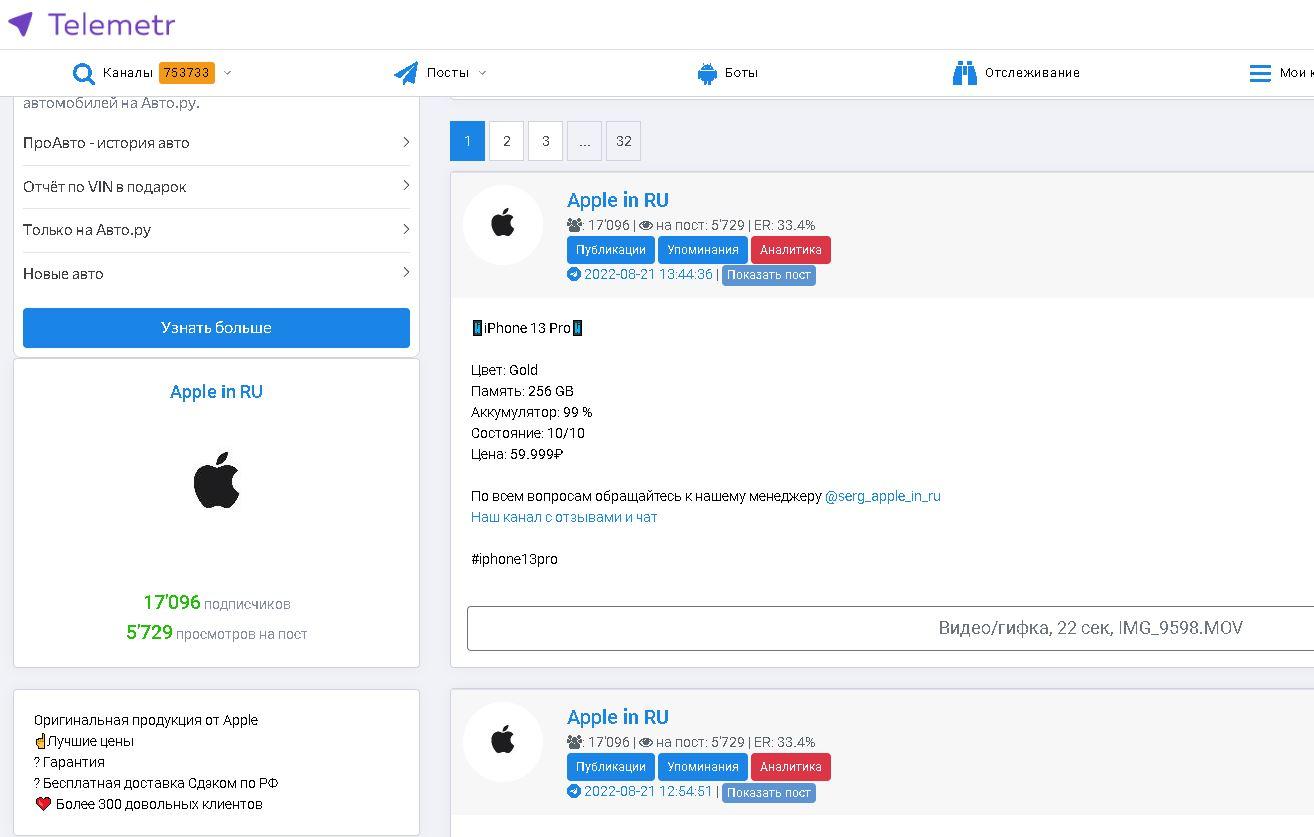Click 5'729 просмотров на пост text

216,633
